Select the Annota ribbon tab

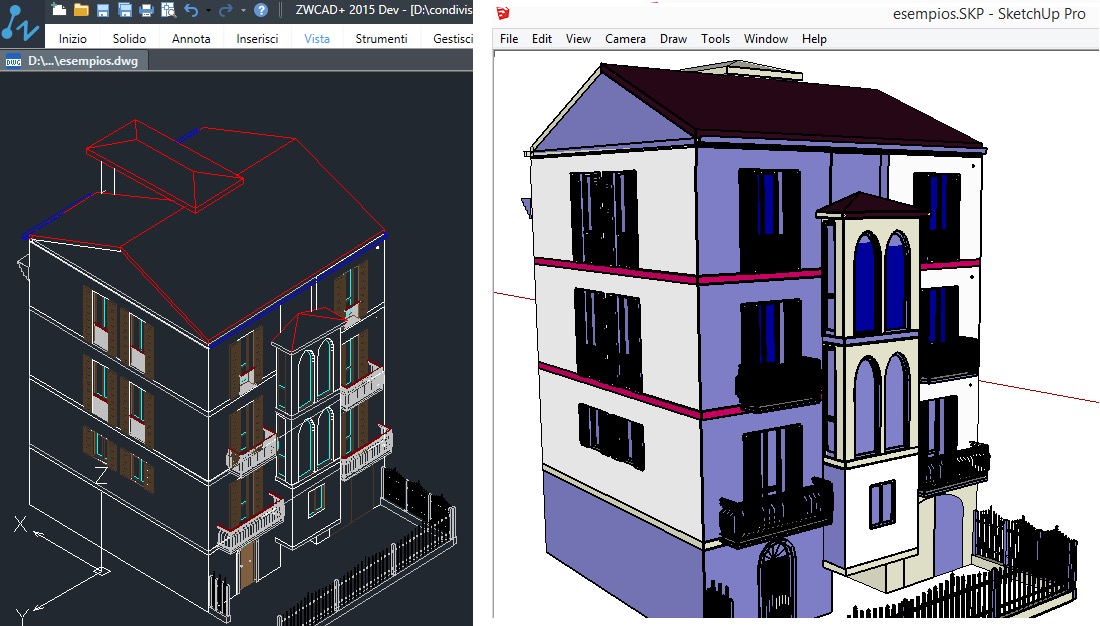point(191,39)
